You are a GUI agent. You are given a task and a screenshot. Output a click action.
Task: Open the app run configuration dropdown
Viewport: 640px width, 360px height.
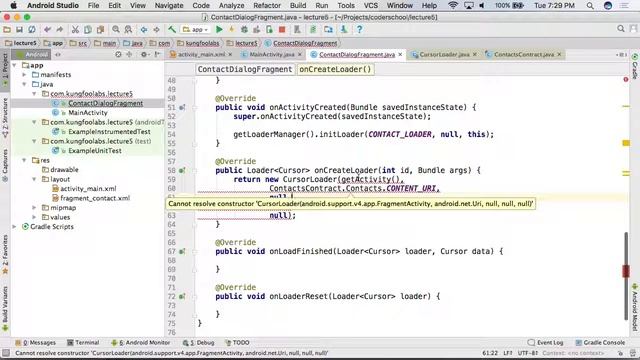(196, 29)
